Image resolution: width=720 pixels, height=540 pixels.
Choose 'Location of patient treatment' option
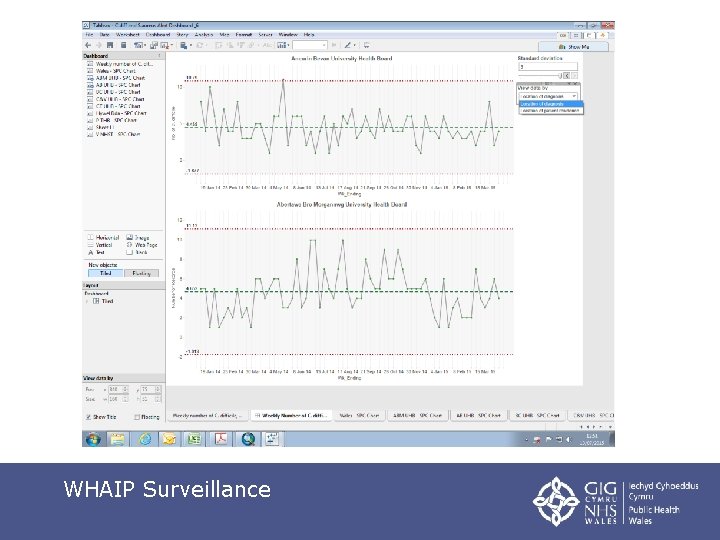pyautogui.click(x=551, y=111)
